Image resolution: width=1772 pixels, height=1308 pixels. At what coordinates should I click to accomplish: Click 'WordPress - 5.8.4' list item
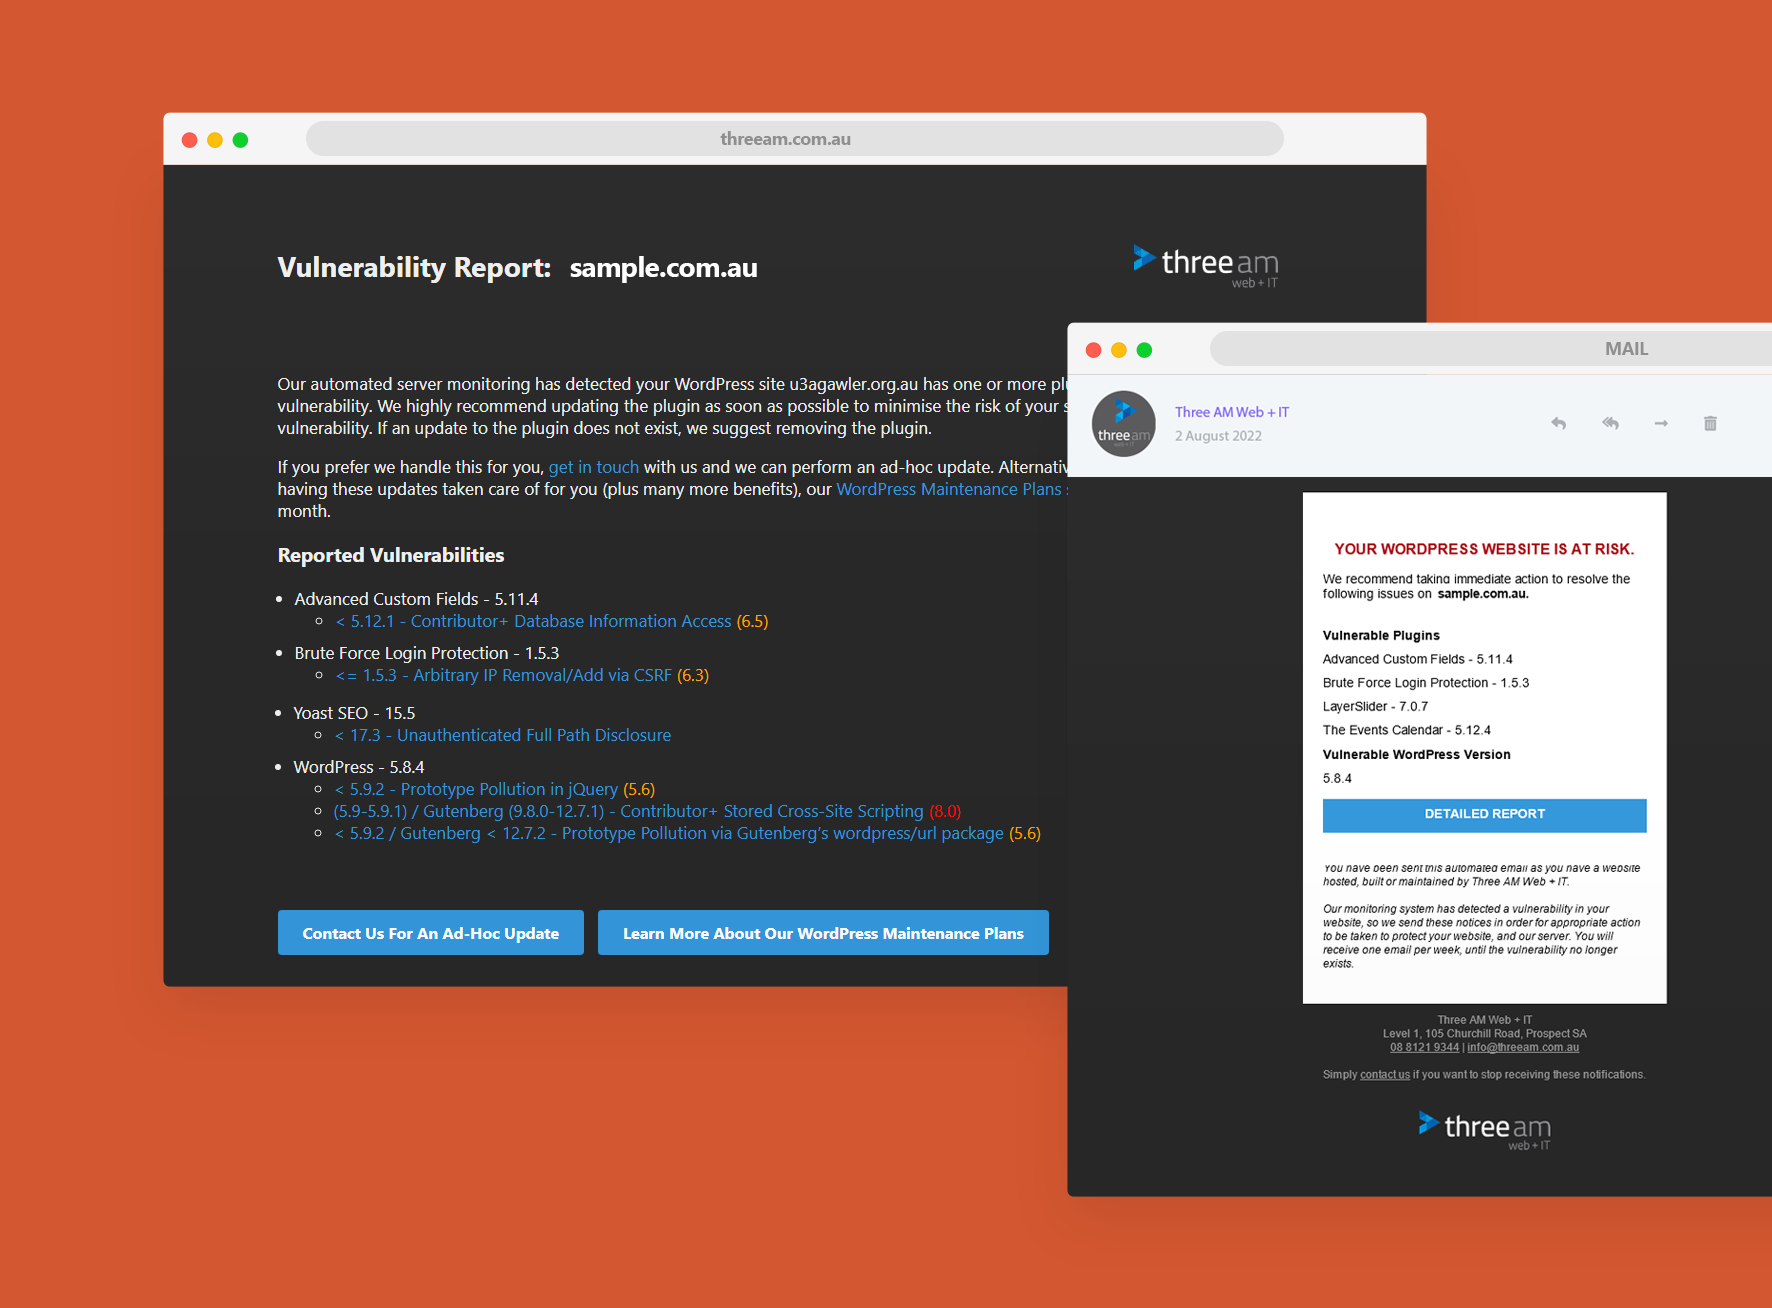[x=359, y=767]
